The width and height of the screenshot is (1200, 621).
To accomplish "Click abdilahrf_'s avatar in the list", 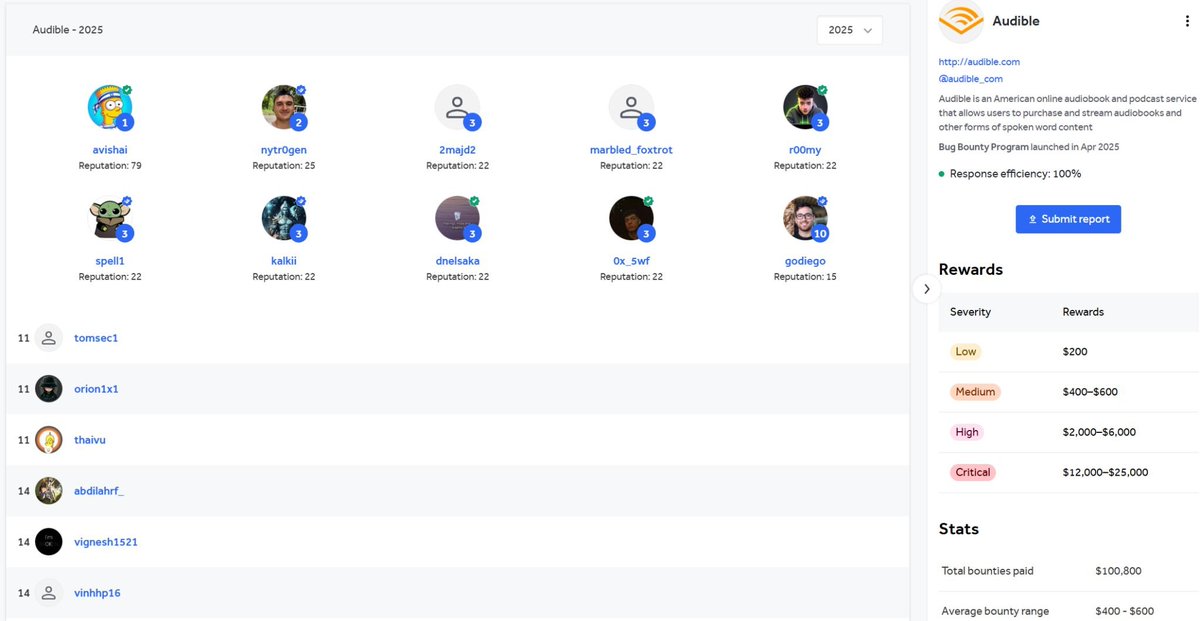I will pyautogui.click(x=49, y=491).
